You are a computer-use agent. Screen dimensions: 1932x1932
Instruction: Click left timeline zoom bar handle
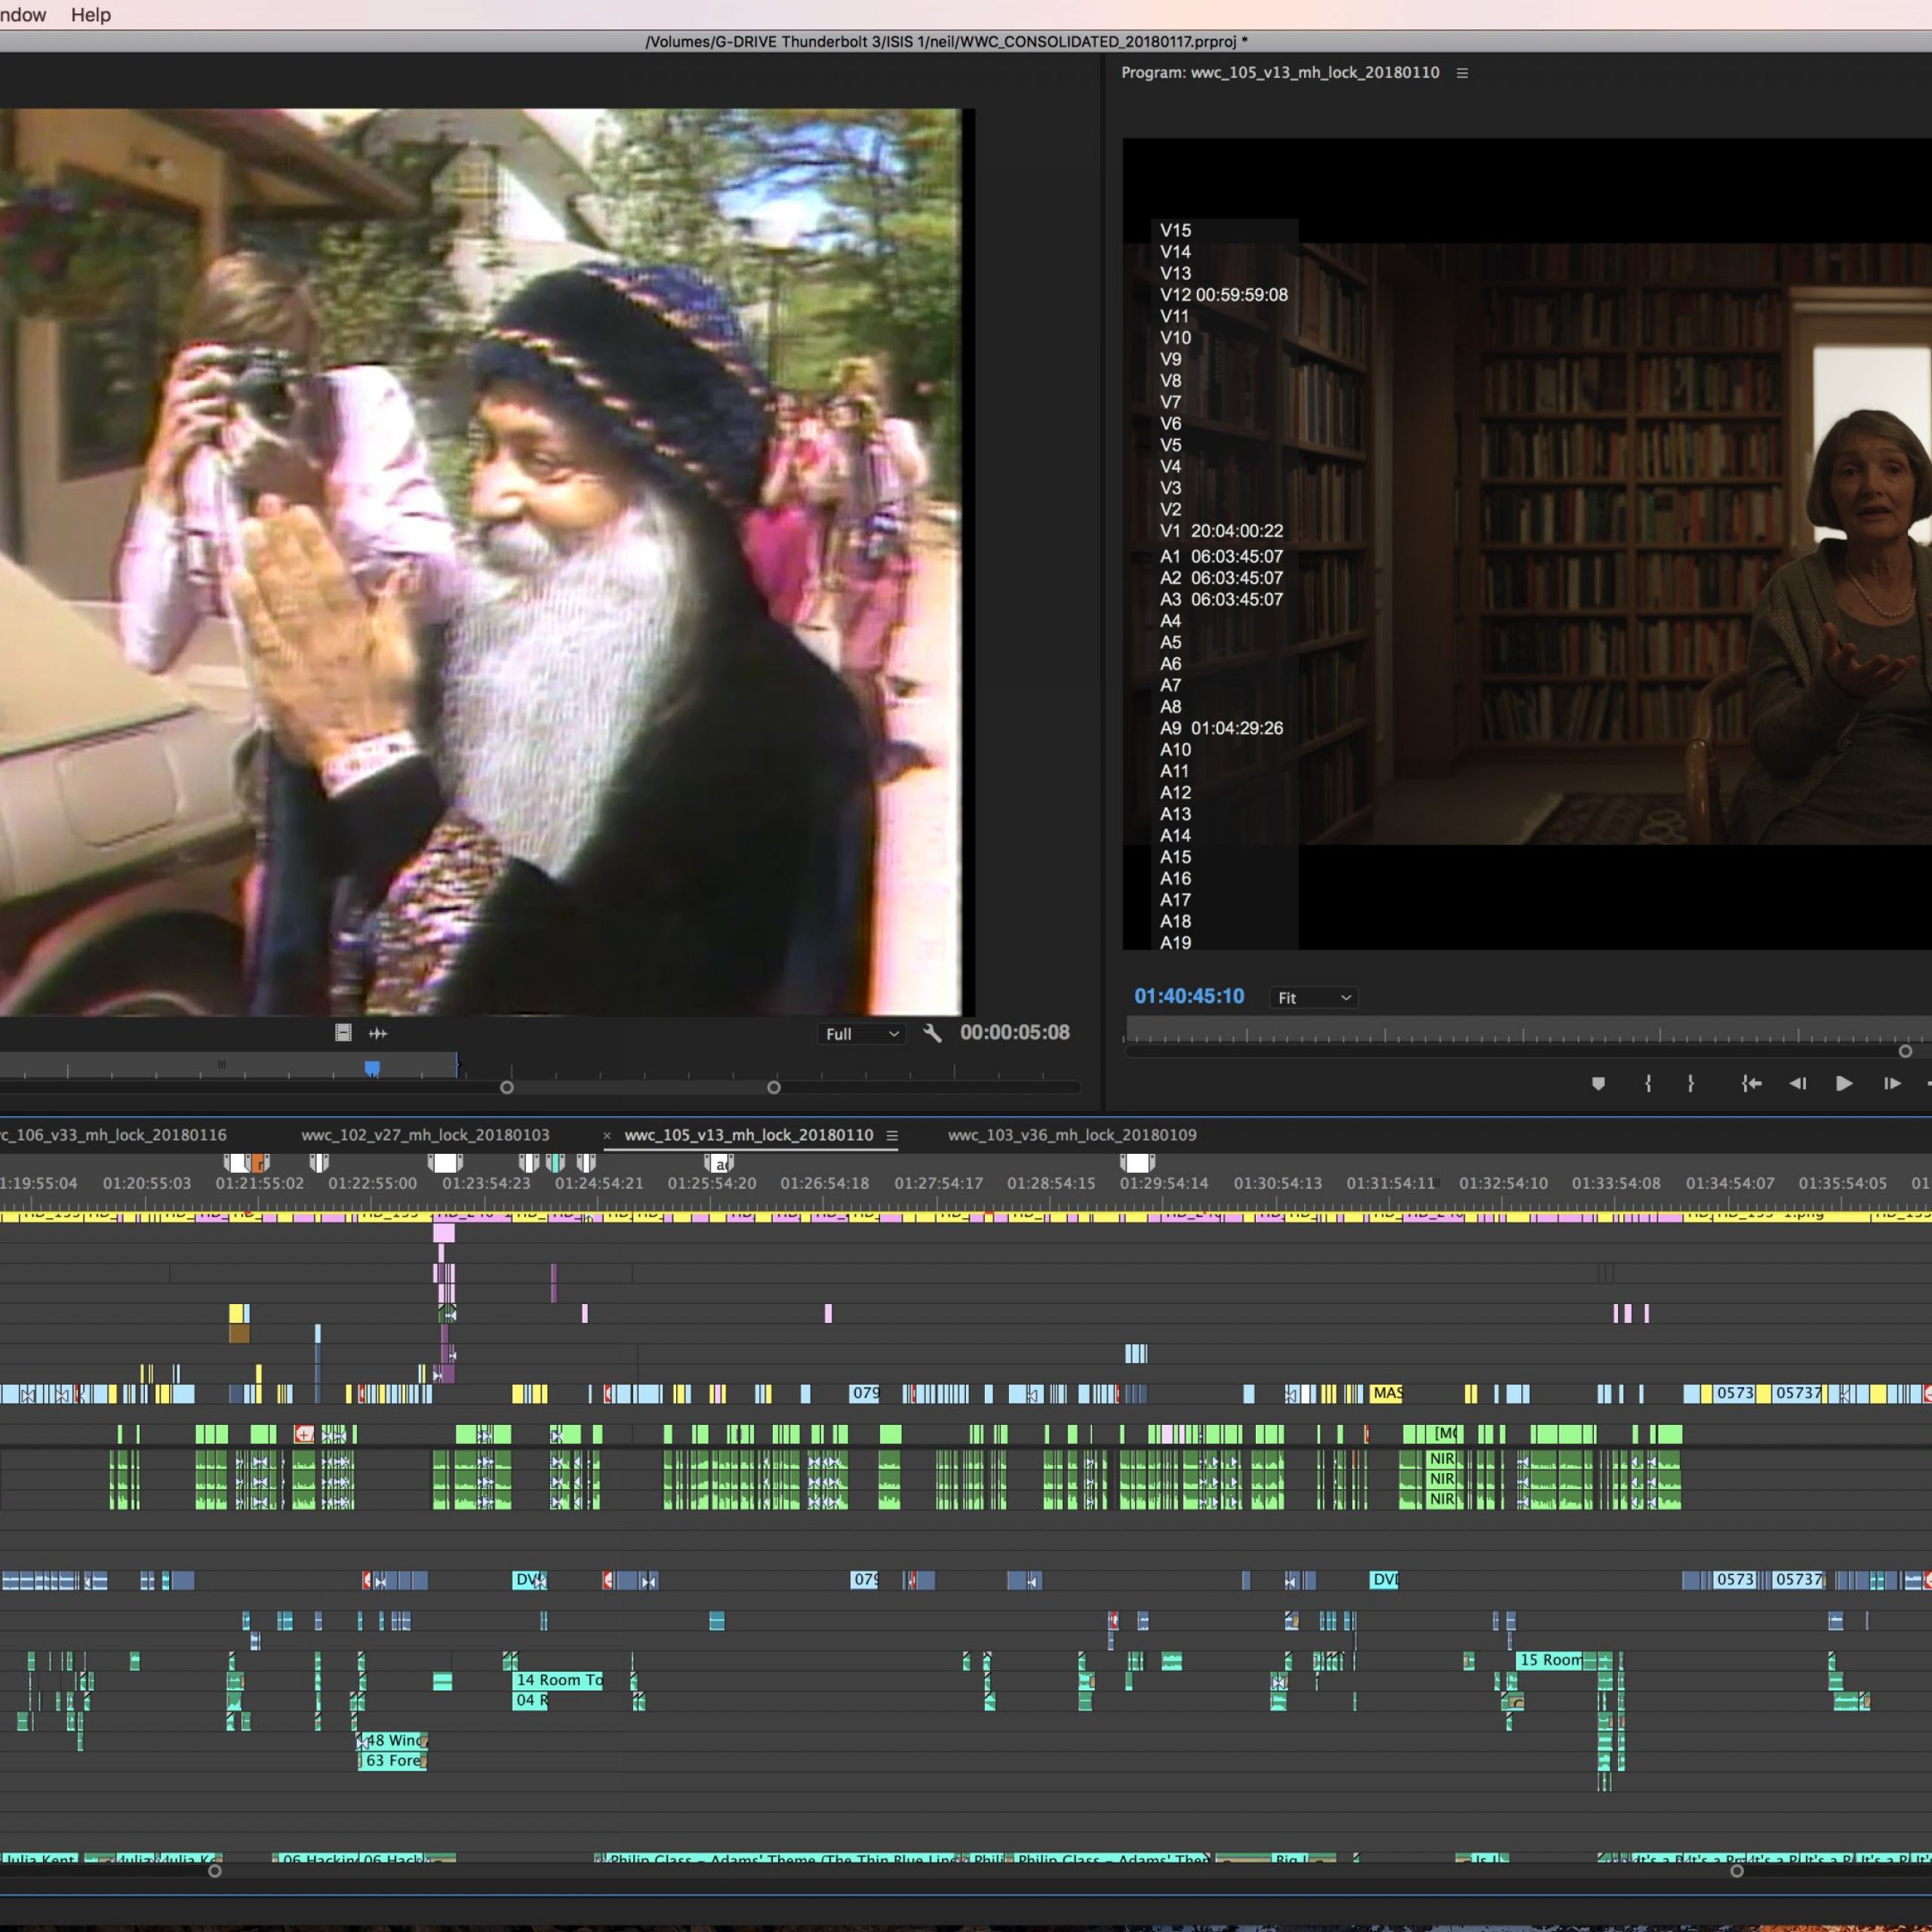coord(214,1871)
